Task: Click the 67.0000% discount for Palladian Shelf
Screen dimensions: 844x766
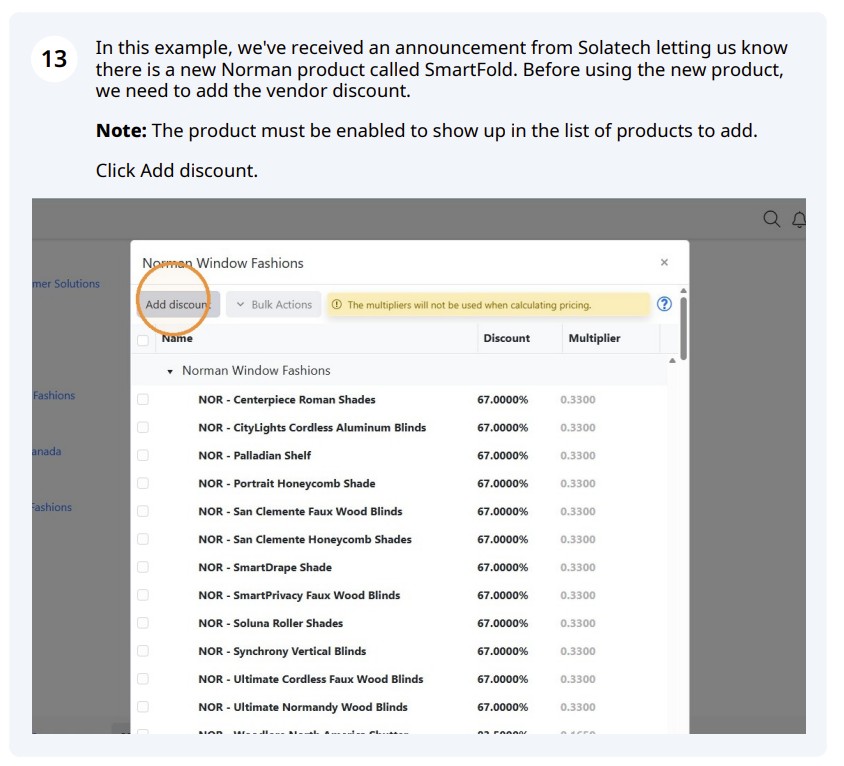Action: [503, 455]
